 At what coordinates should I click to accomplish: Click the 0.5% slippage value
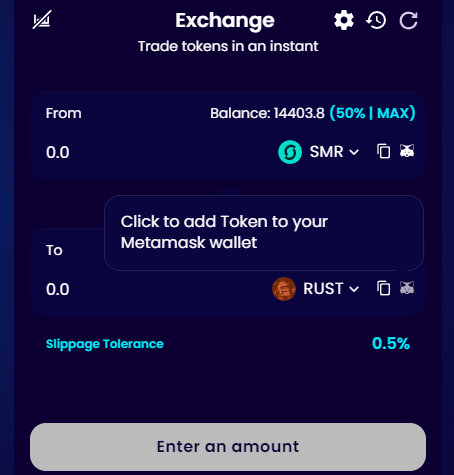pyautogui.click(x=391, y=343)
